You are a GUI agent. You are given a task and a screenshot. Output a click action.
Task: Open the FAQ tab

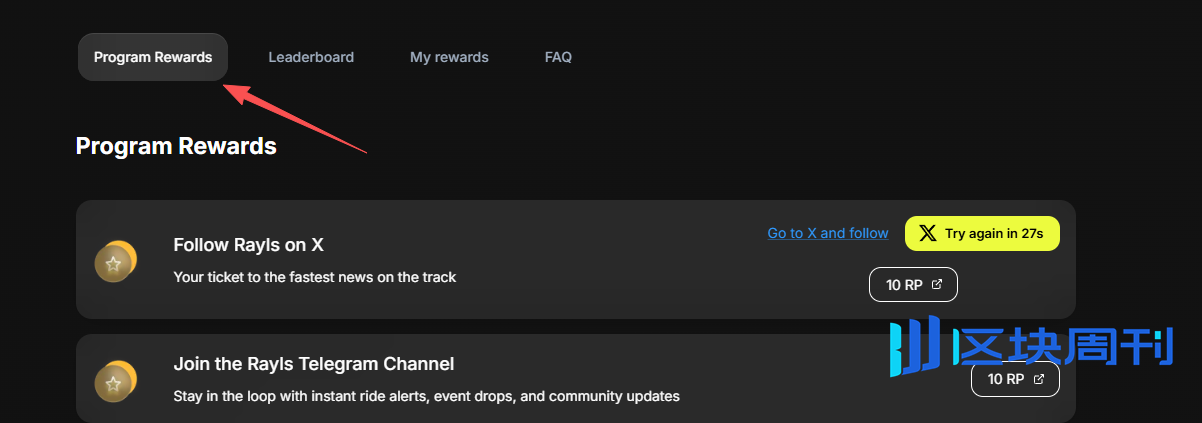(x=558, y=57)
